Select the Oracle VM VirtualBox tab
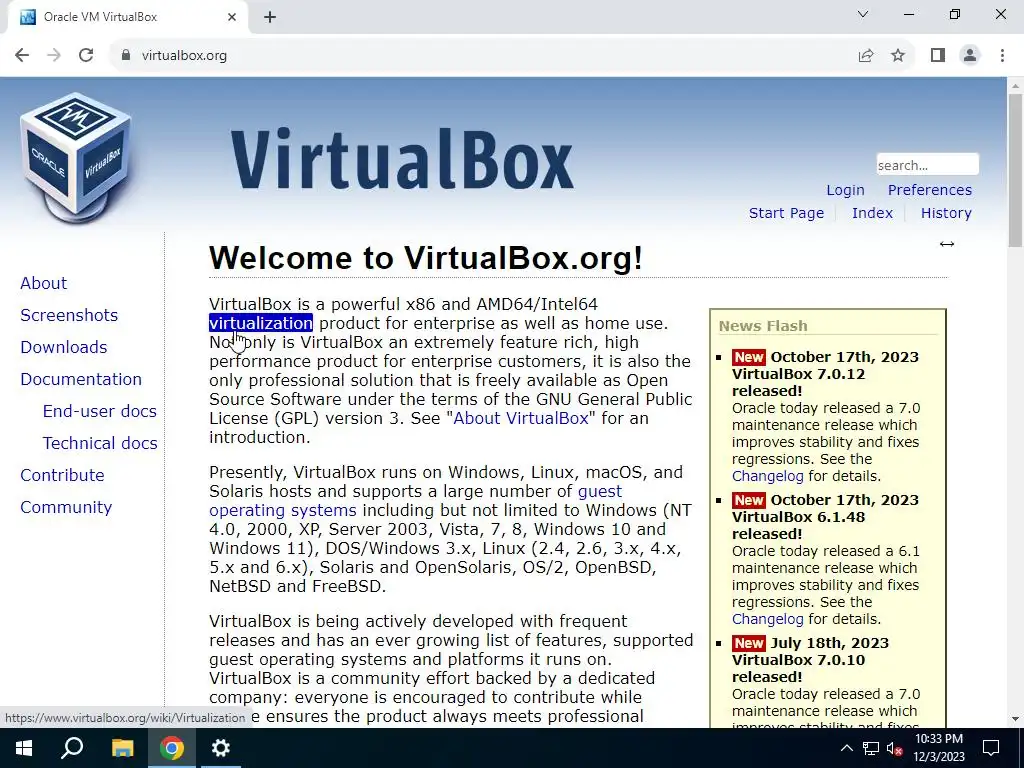This screenshot has height=768, width=1024. [x=127, y=17]
